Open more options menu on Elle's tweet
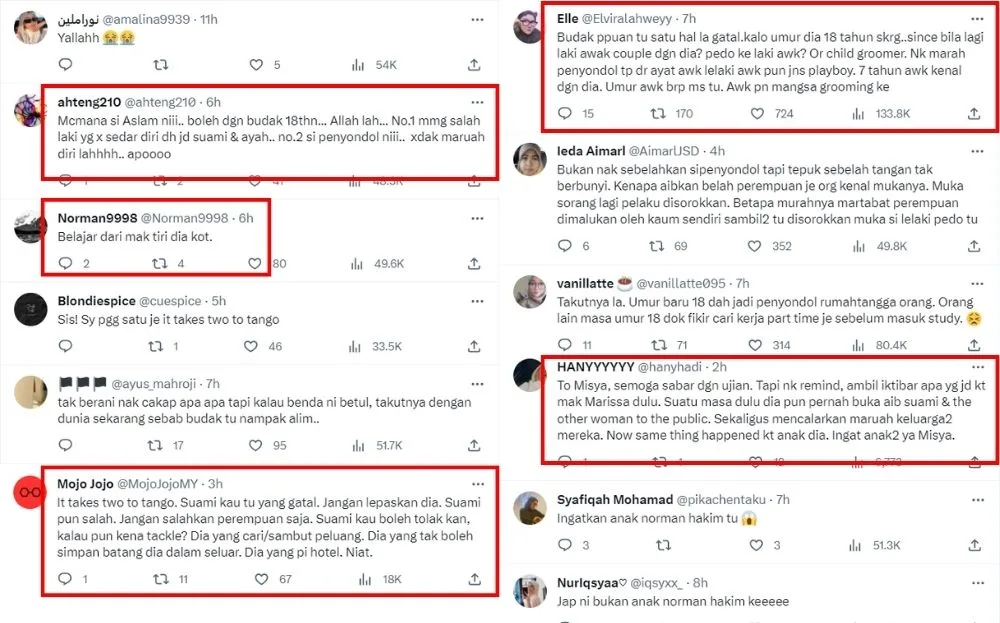 pos(978,19)
